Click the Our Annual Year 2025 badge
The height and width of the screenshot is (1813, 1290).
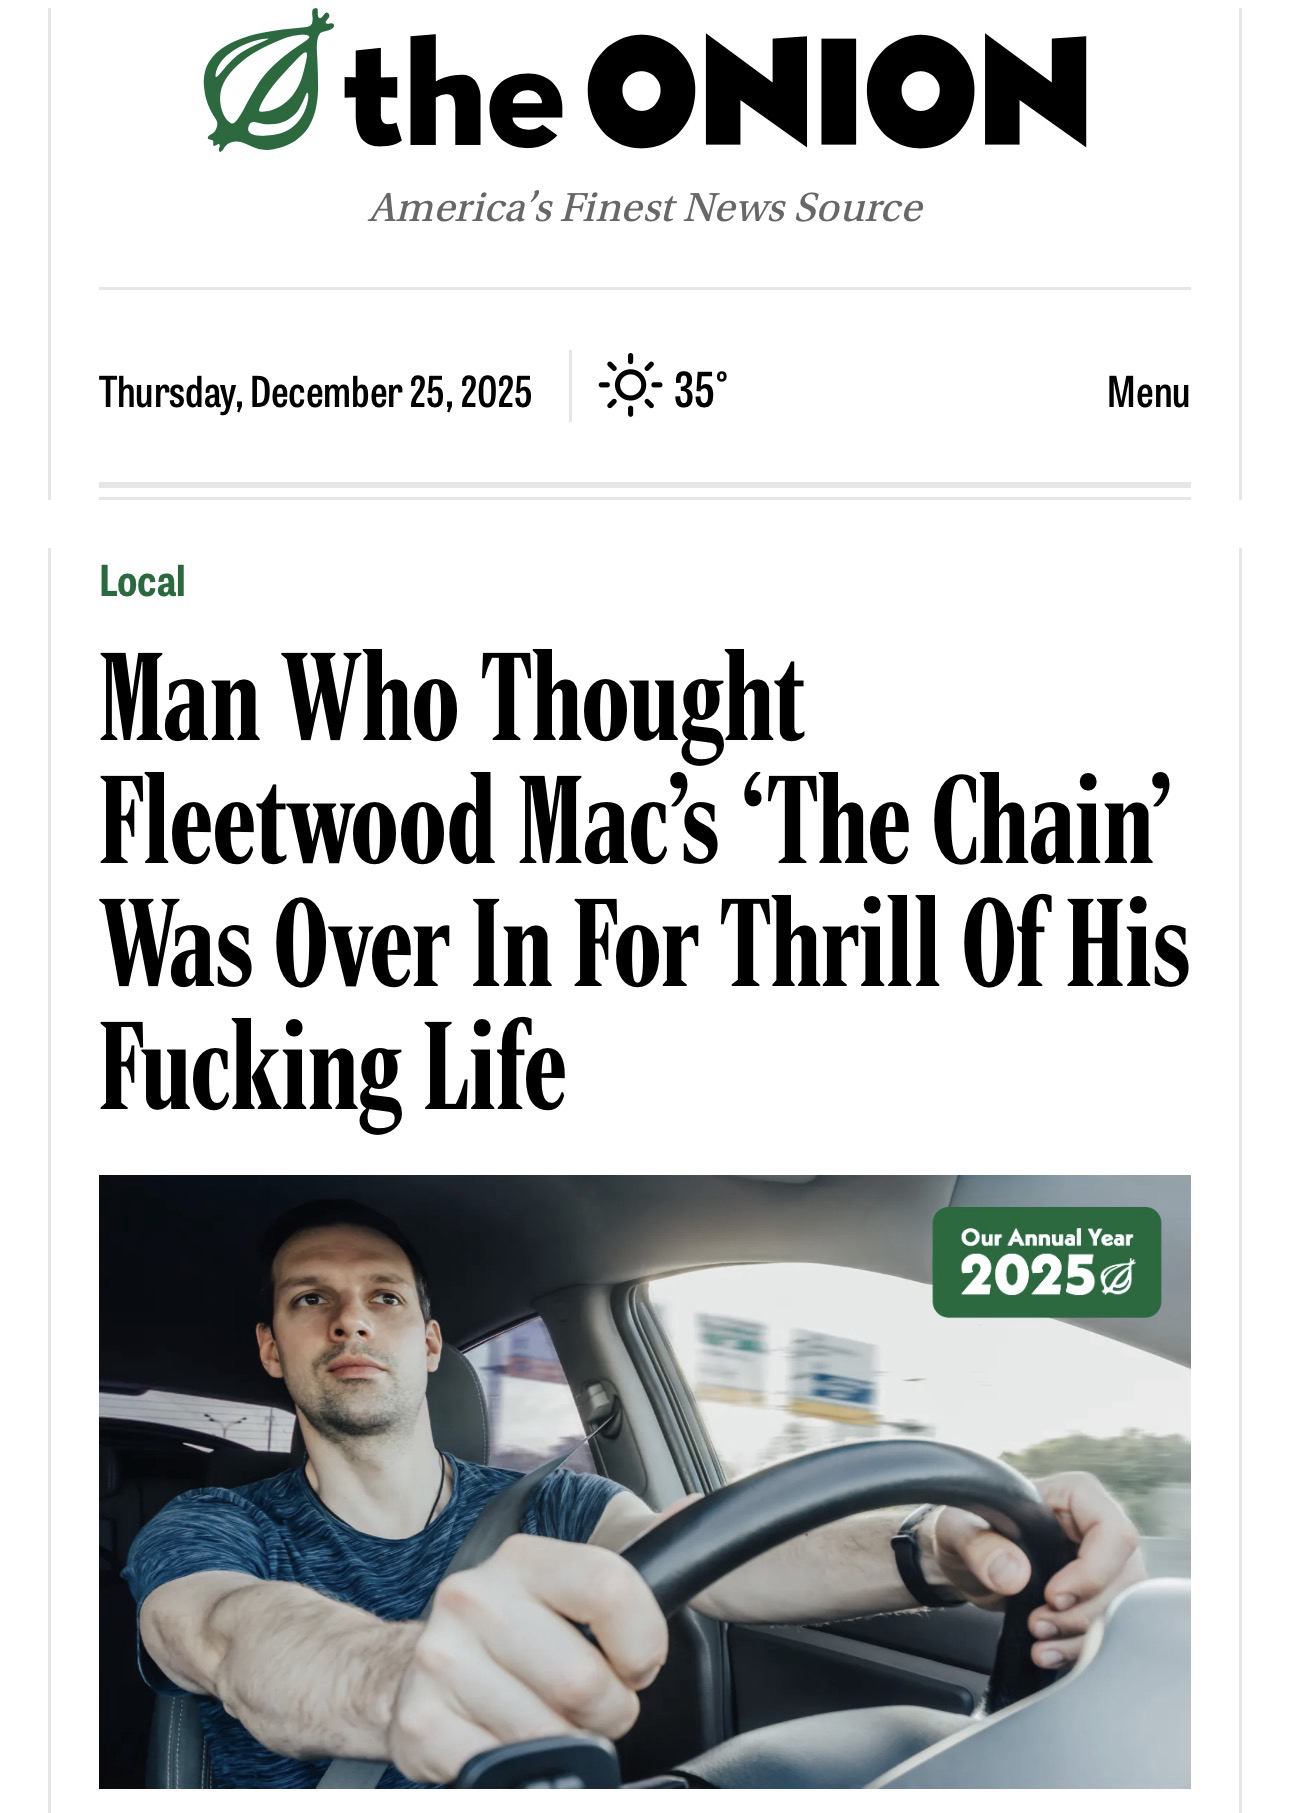click(1046, 1262)
